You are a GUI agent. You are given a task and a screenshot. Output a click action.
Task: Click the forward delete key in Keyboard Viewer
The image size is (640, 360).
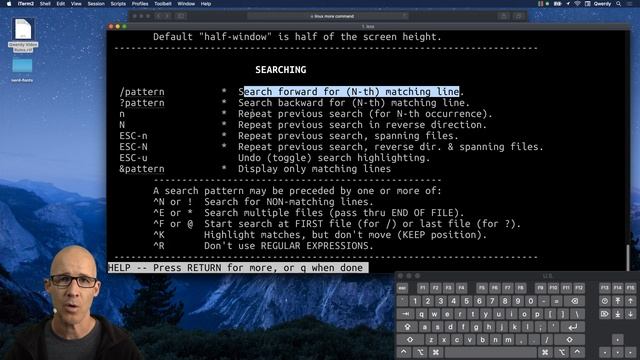click(x=605, y=314)
